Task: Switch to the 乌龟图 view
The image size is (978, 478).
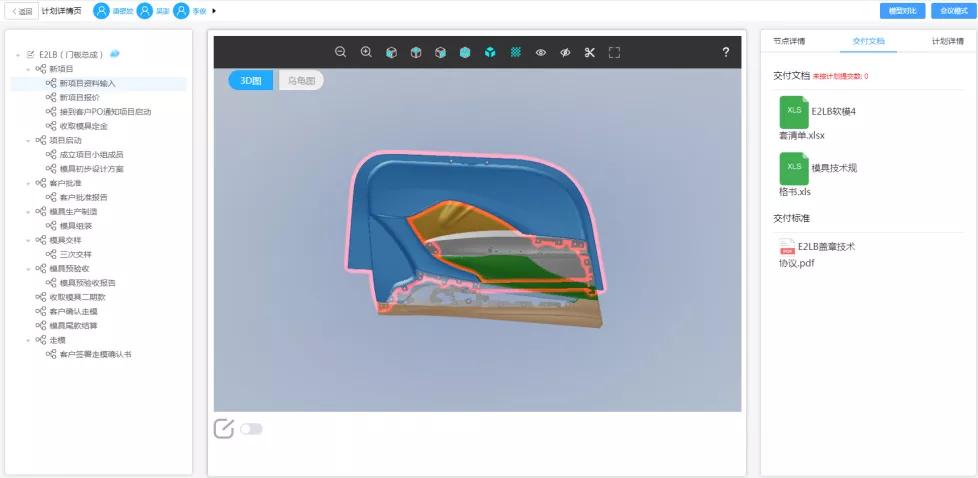Action: [x=301, y=80]
